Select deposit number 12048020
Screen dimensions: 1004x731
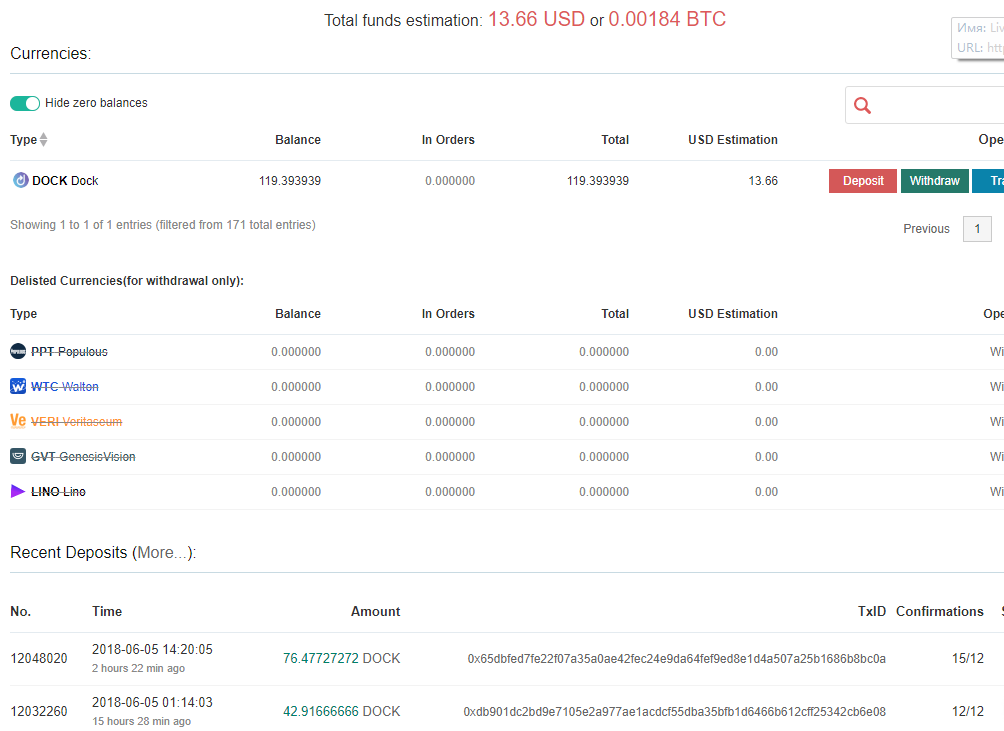point(39,659)
